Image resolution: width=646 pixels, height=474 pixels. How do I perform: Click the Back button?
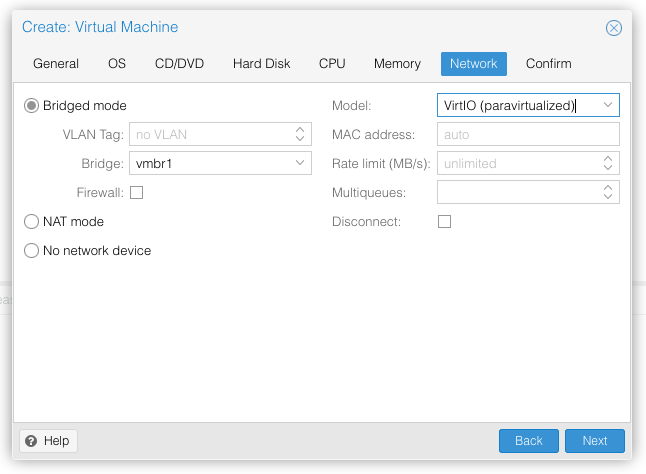click(x=528, y=441)
